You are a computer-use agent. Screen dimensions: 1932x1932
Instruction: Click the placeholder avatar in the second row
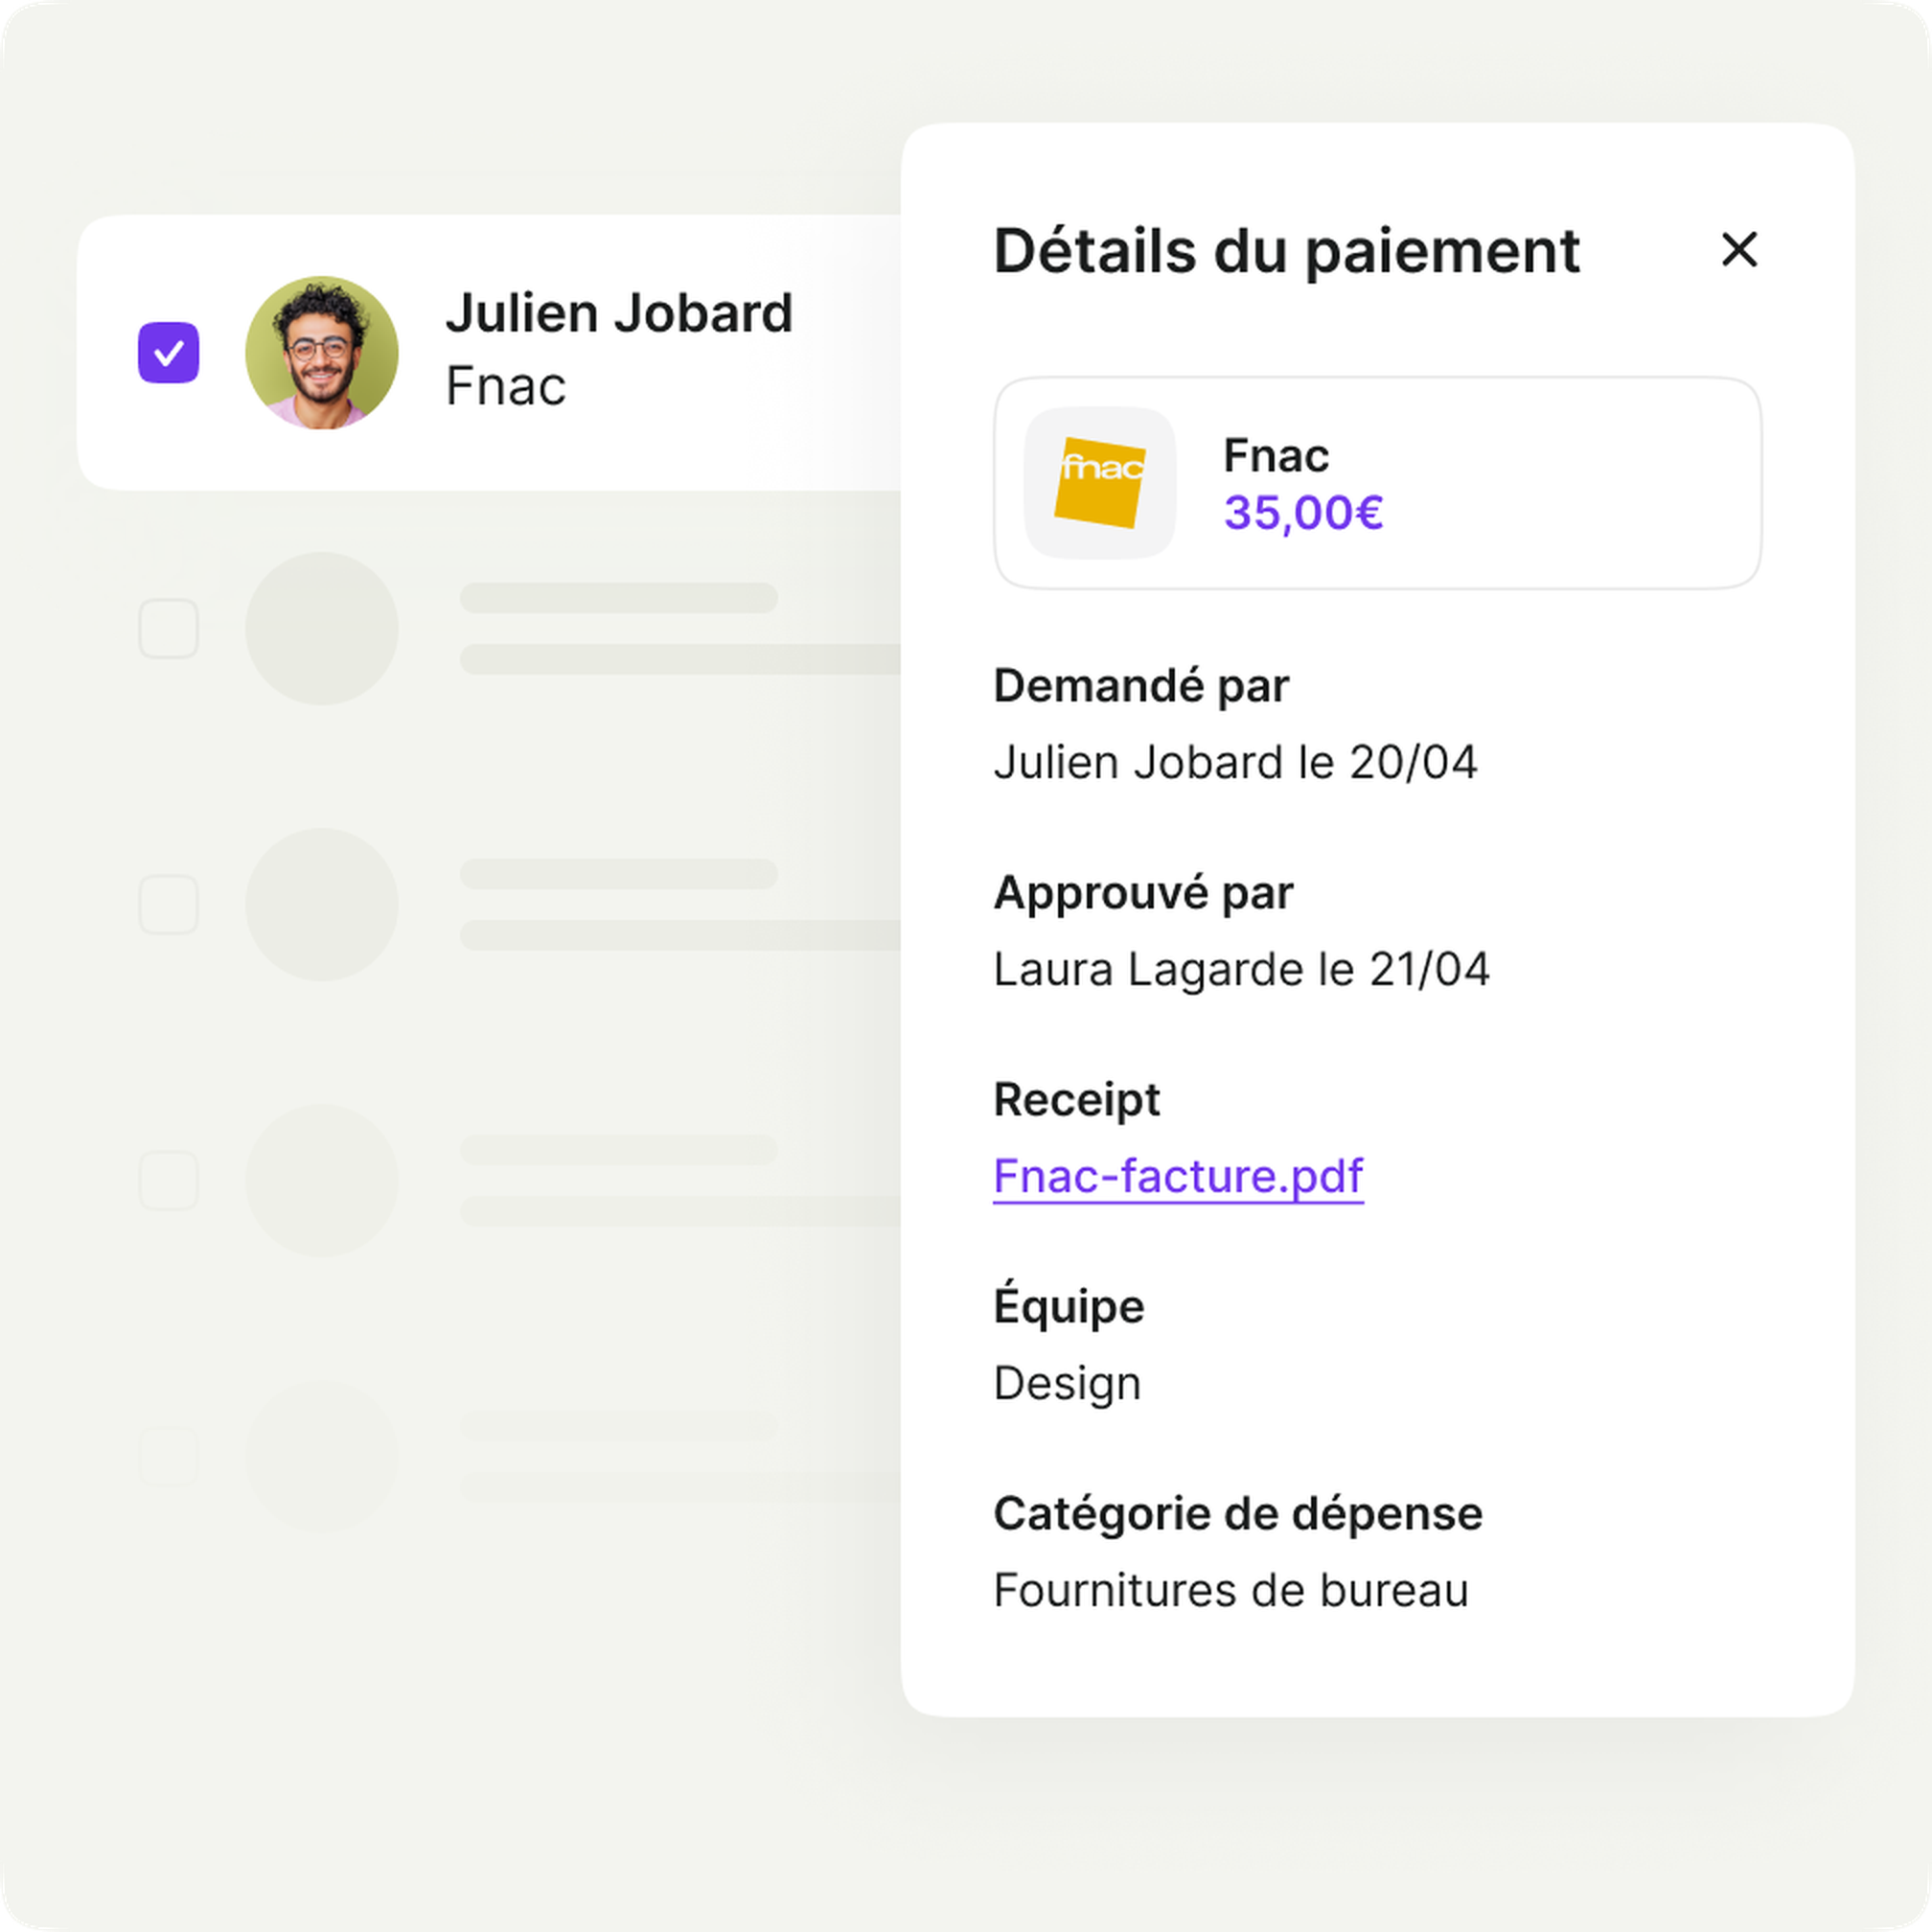pyautogui.click(x=321, y=628)
